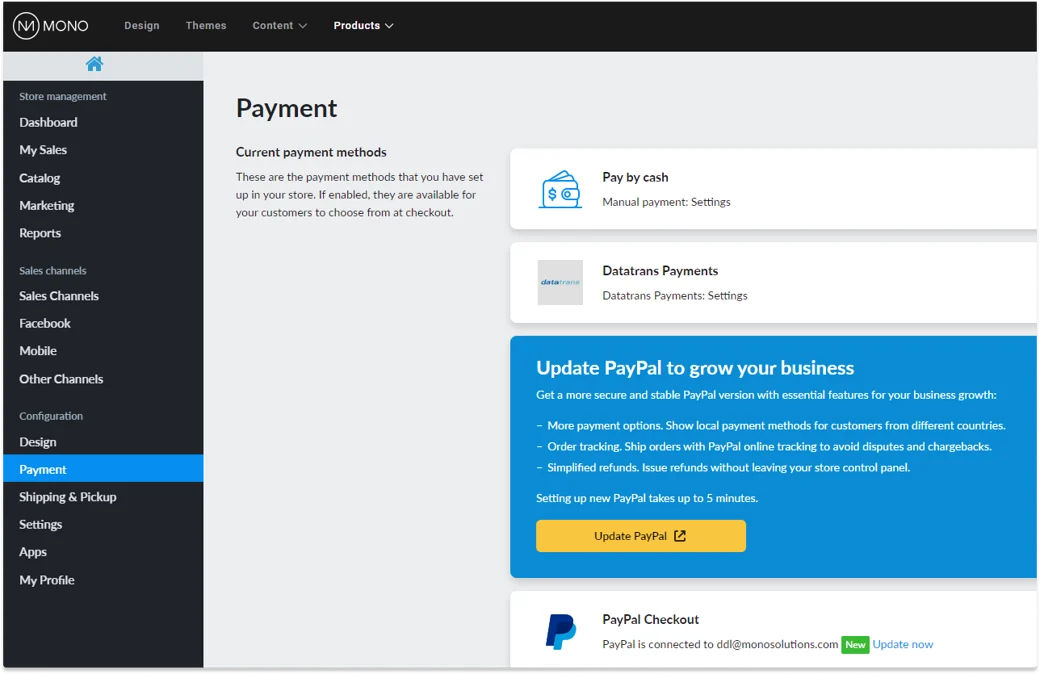Select the PayPal logo icon
Viewport: 1040px width, 674px height.
(562, 631)
